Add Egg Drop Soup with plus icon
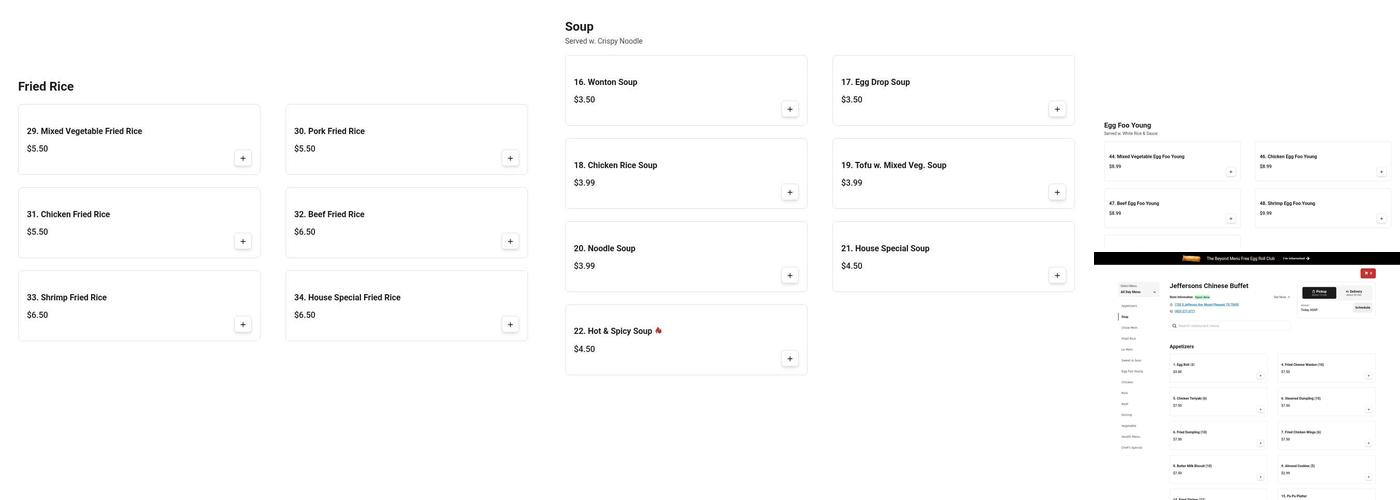 1057,109
